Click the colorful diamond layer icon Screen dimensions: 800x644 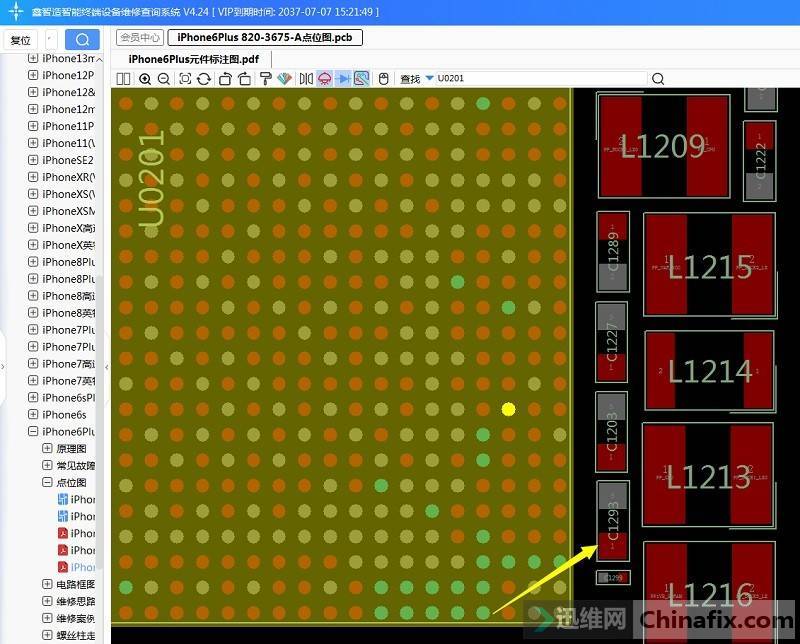coord(284,79)
